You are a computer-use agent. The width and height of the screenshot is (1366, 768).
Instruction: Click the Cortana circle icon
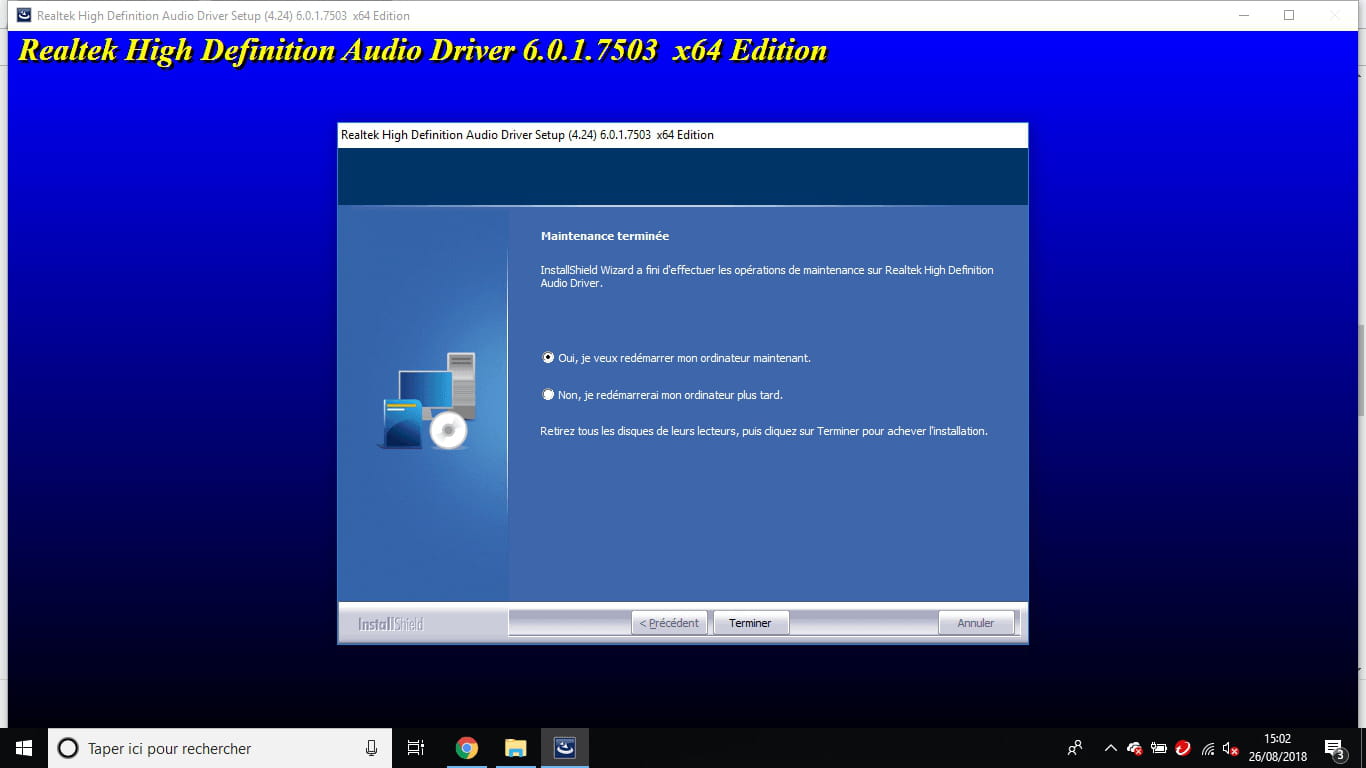click(68, 748)
